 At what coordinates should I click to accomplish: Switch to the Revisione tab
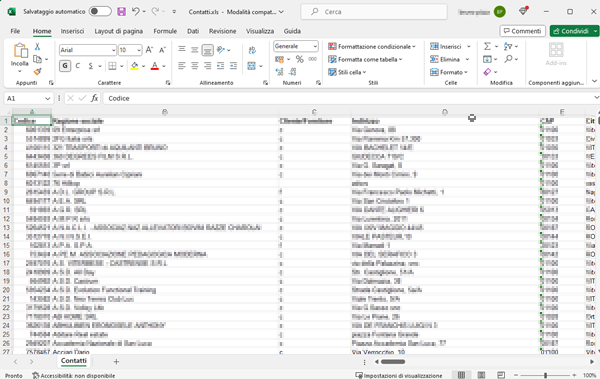point(222,31)
